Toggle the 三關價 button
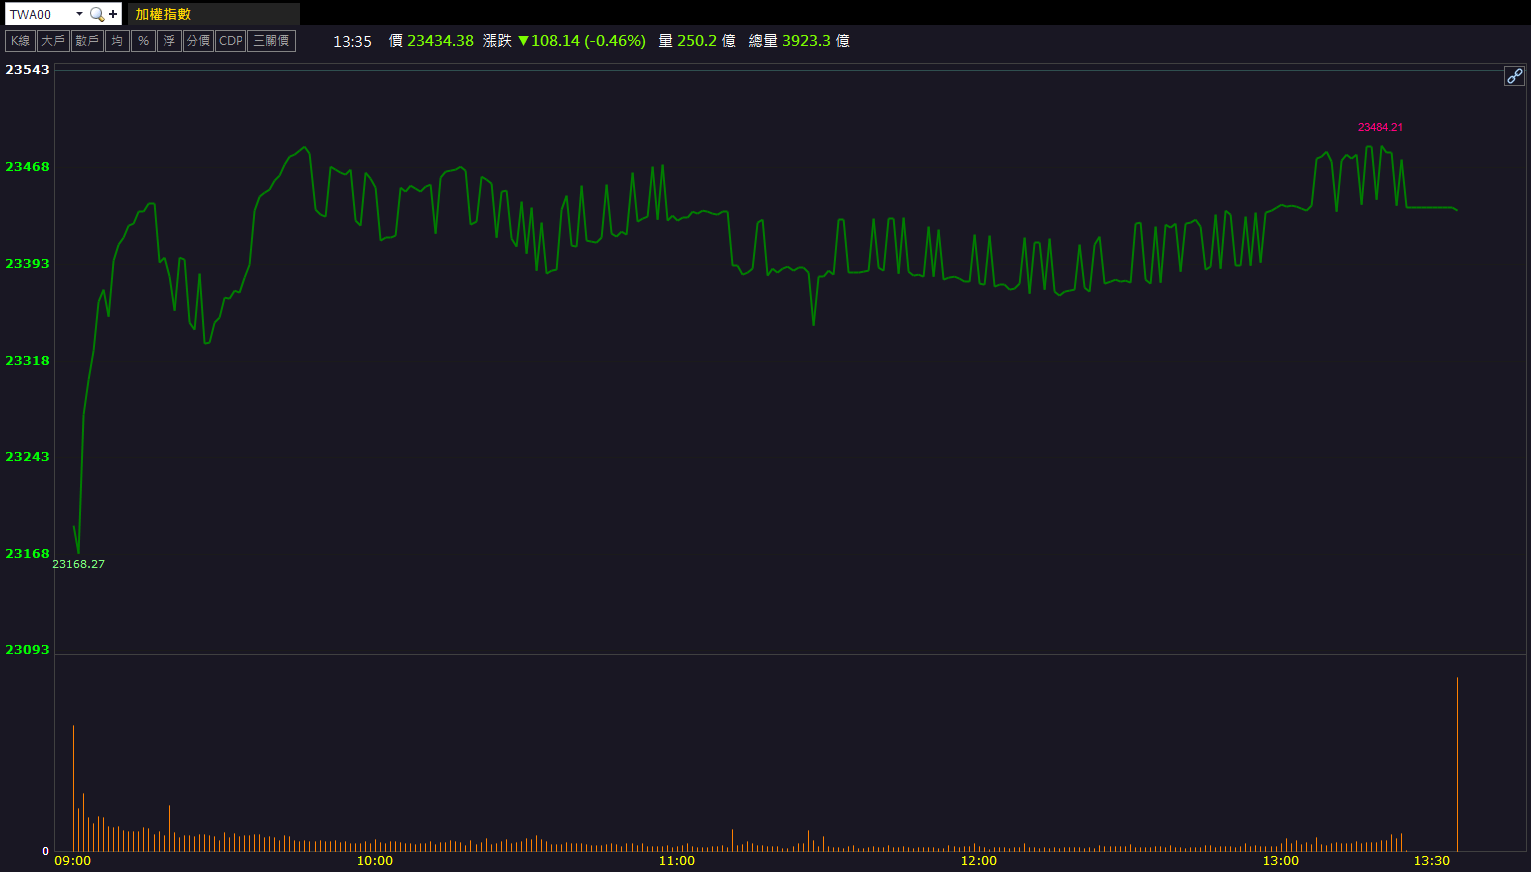Screen dimensions: 1531x872 [272, 41]
